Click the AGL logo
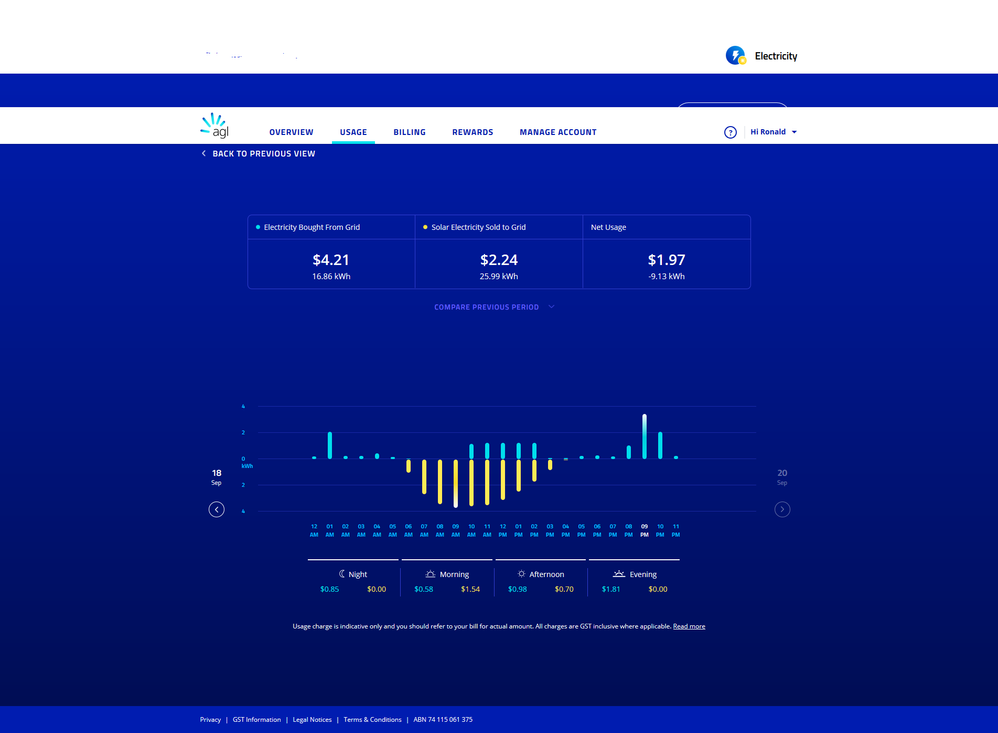Viewport: 998px width, 733px height. 215,125
